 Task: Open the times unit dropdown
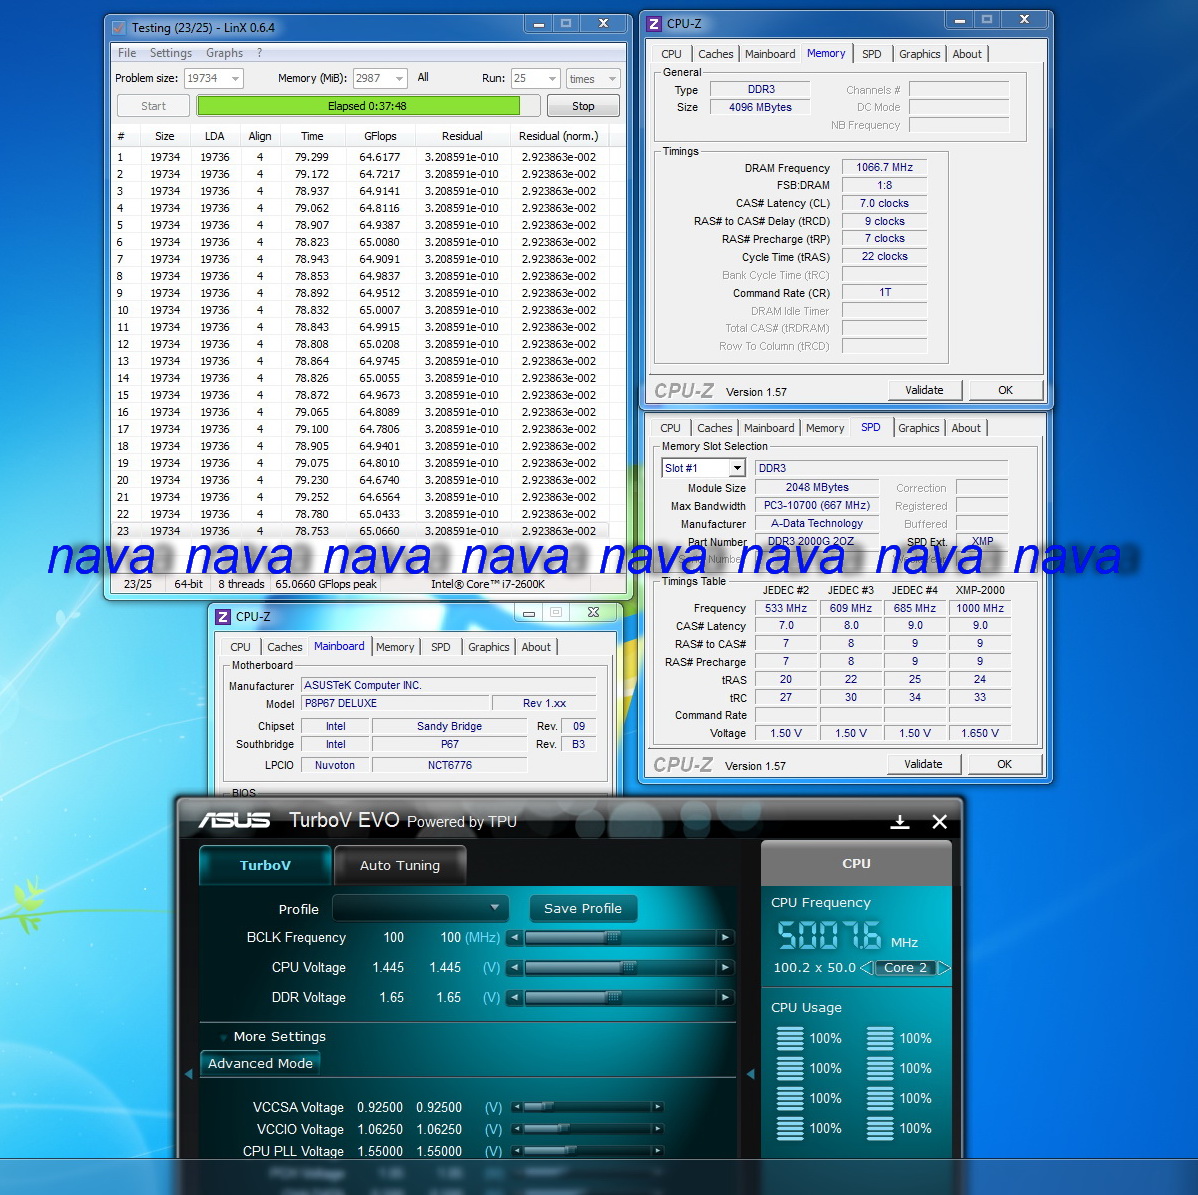(x=612, y=79)
